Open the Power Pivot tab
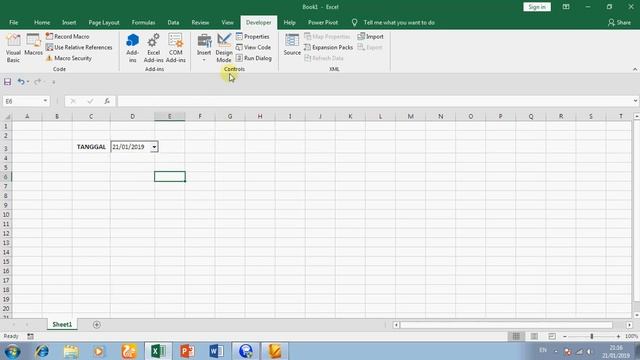Screen dimensions: 640x360 pyautogui.click(x=323, y=22)
